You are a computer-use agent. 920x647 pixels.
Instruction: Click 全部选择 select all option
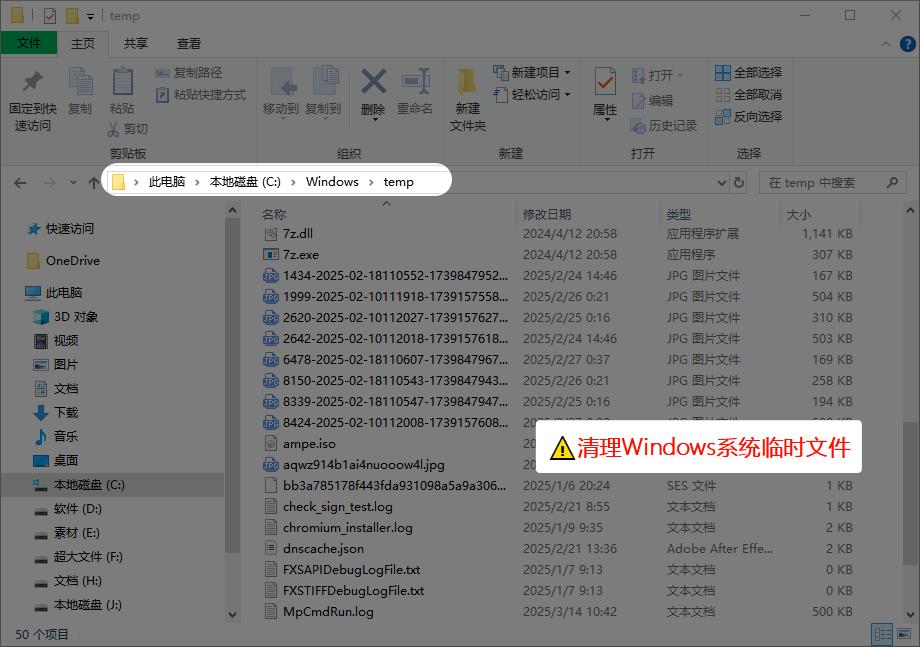(748, 73)
